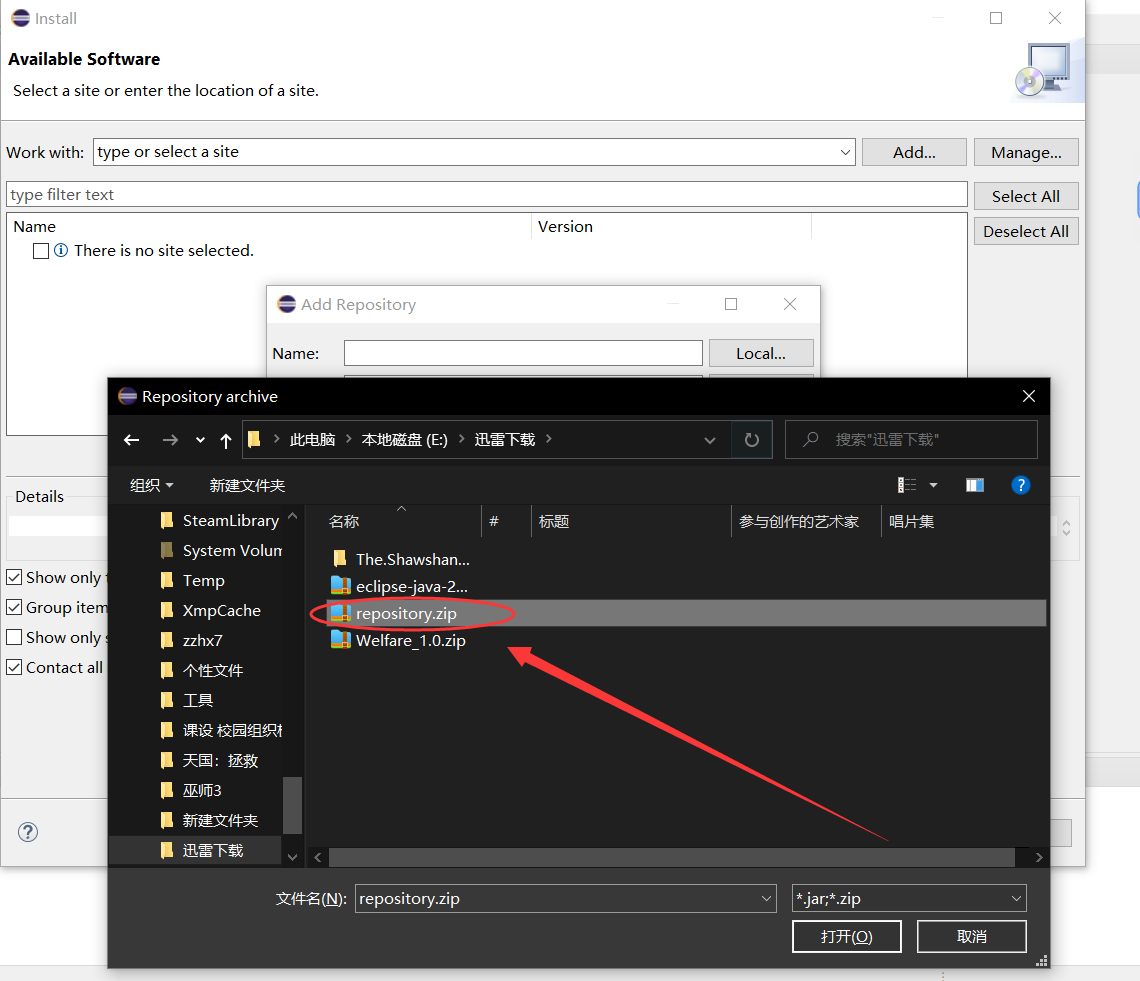Check the no site selected checkbox
This screenshot has height=981, width=1140.
[41, 251]
